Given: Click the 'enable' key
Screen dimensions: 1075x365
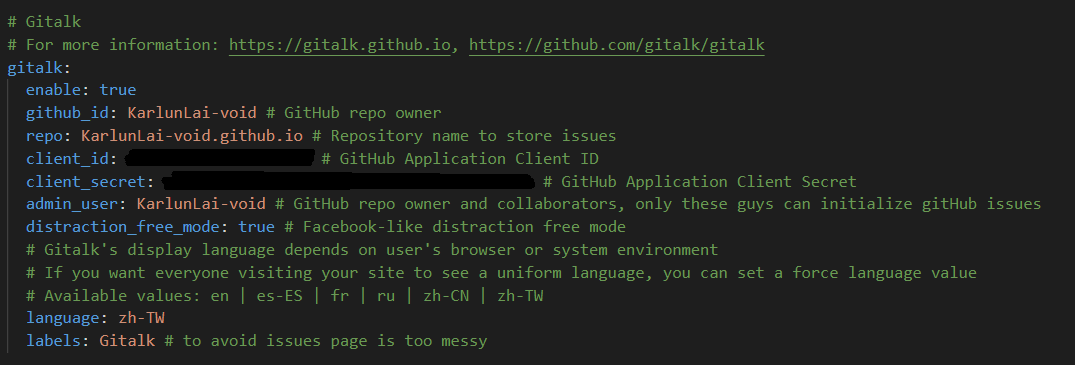Looking at the screenshot, I should [x=53, y=90].
